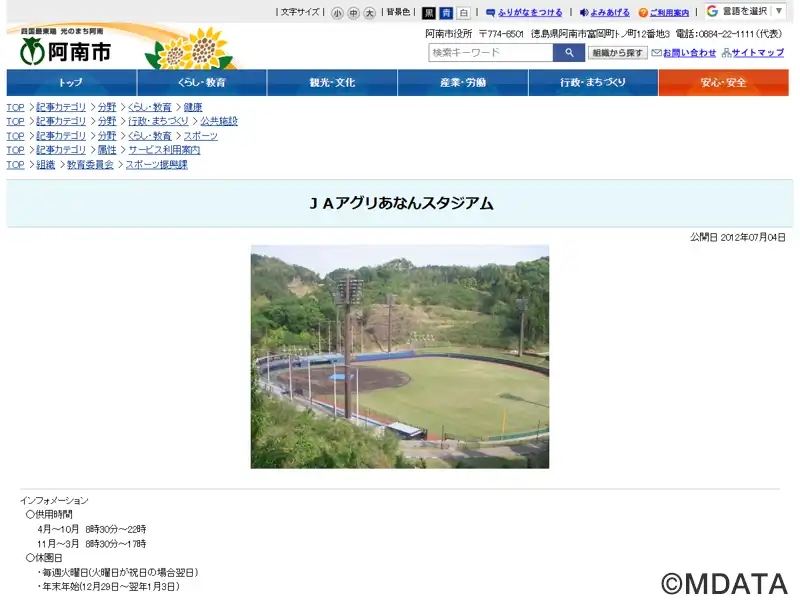Open the トップ navigation tab
This screenshot has height=600, width=800.
pyautogui.click(x=71, y=83)
